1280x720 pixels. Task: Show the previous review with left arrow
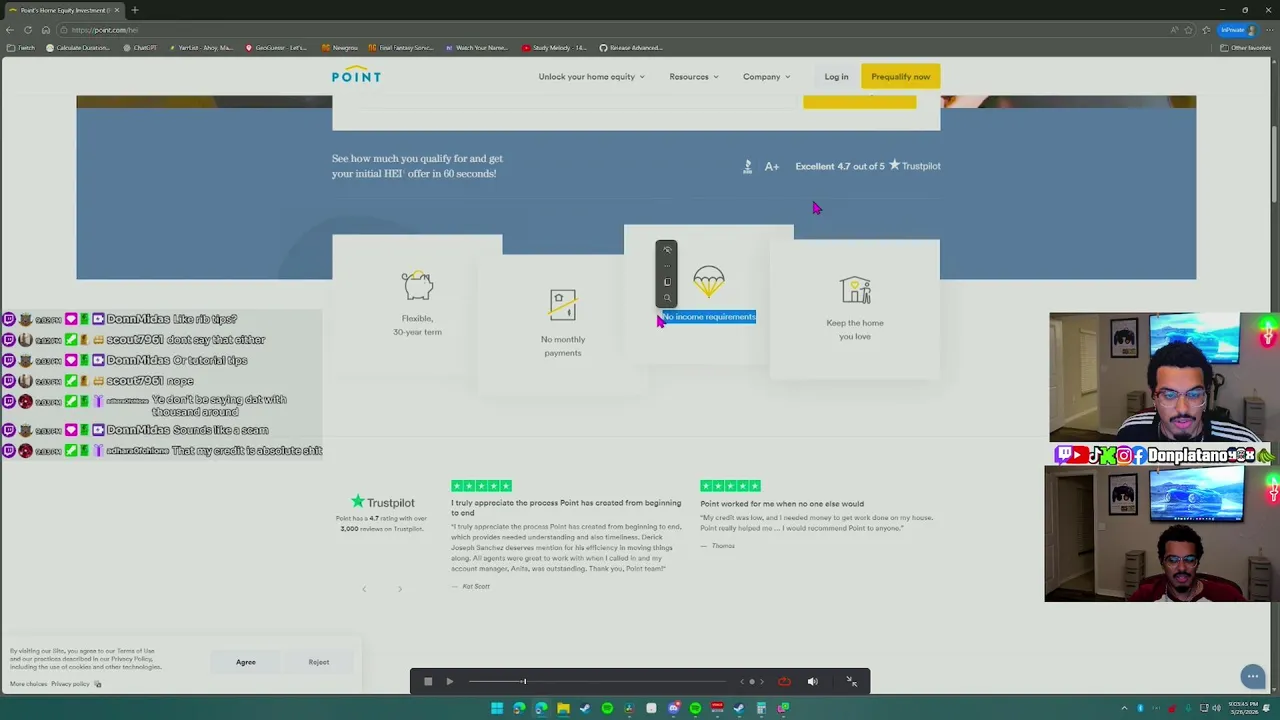[364, 589]
